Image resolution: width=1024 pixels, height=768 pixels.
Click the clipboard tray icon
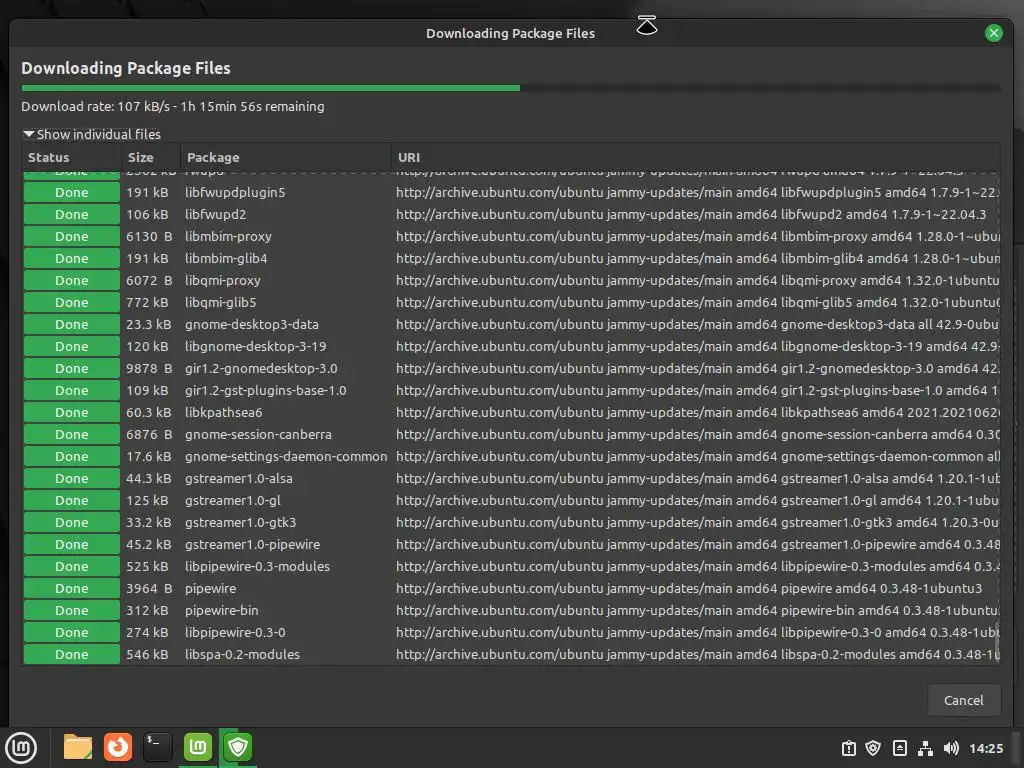(848, 748)
